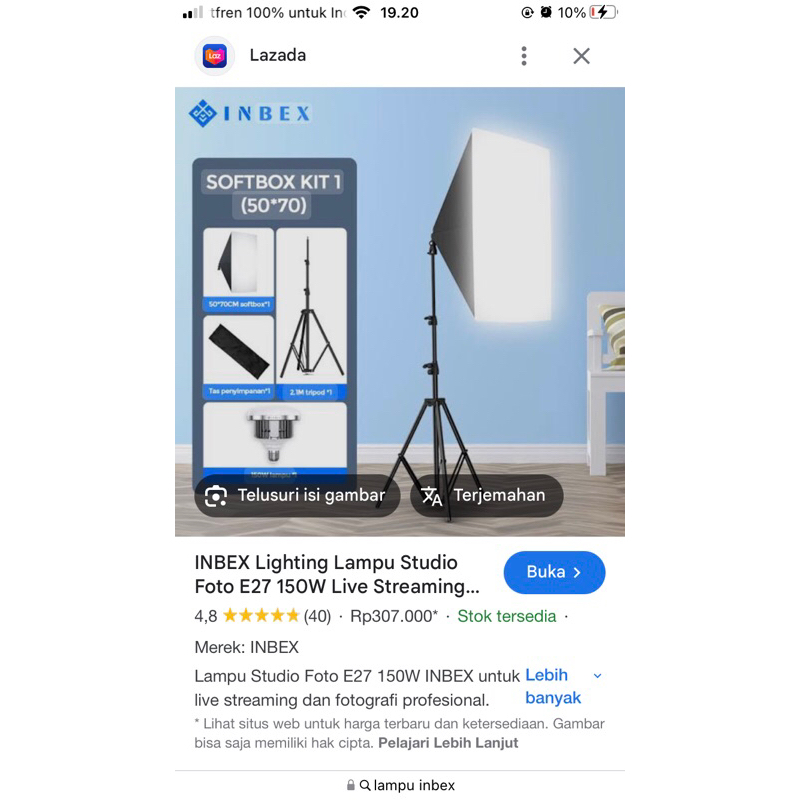The image size is (800, 800).
Task: Tap the 2.1M tripod thumbnail
Action: (x=311, y=313)
